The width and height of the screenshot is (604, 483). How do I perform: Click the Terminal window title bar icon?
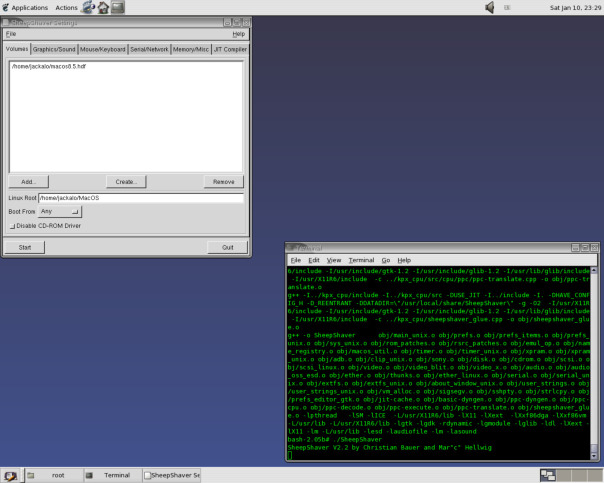pyautogui.click(x=291, y=248)
